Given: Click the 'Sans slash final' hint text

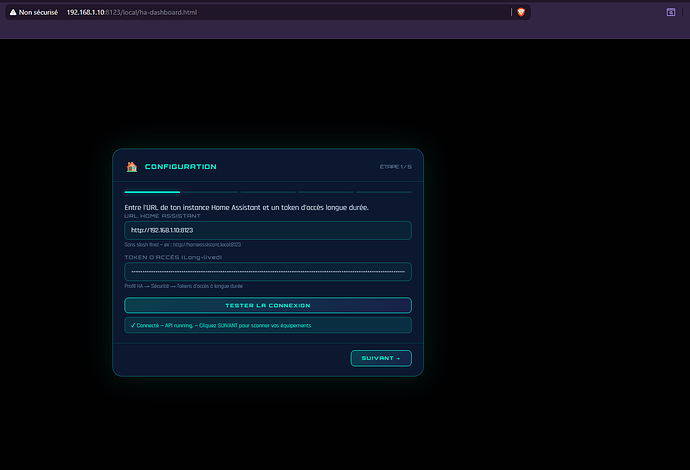Looking at the screenshot, I should coord(183,245).
